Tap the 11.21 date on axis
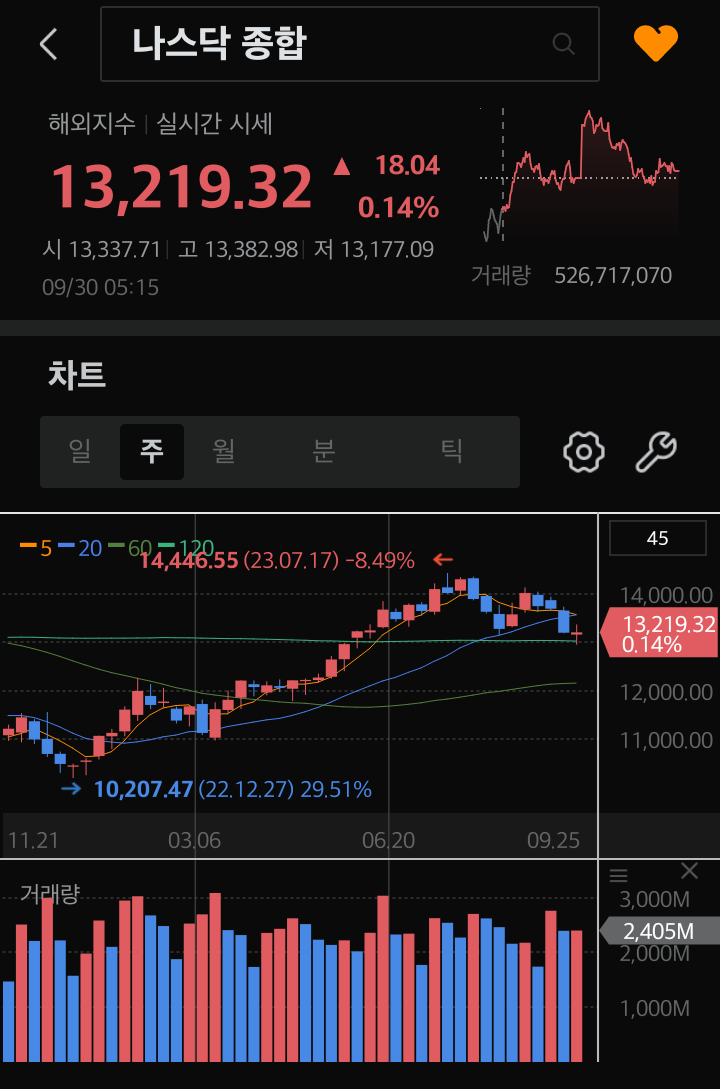 click(33, 841)
